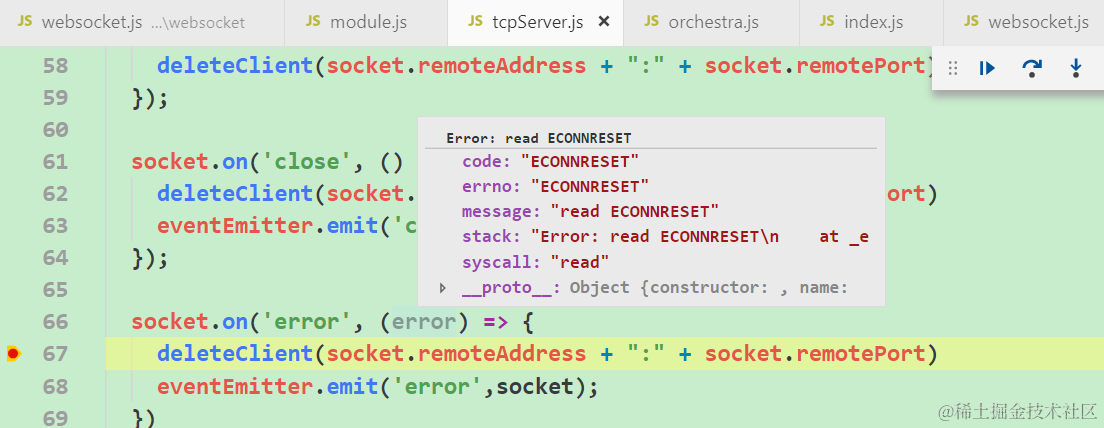
Task: Click the stack property in hover
Action: coord(665,237)
